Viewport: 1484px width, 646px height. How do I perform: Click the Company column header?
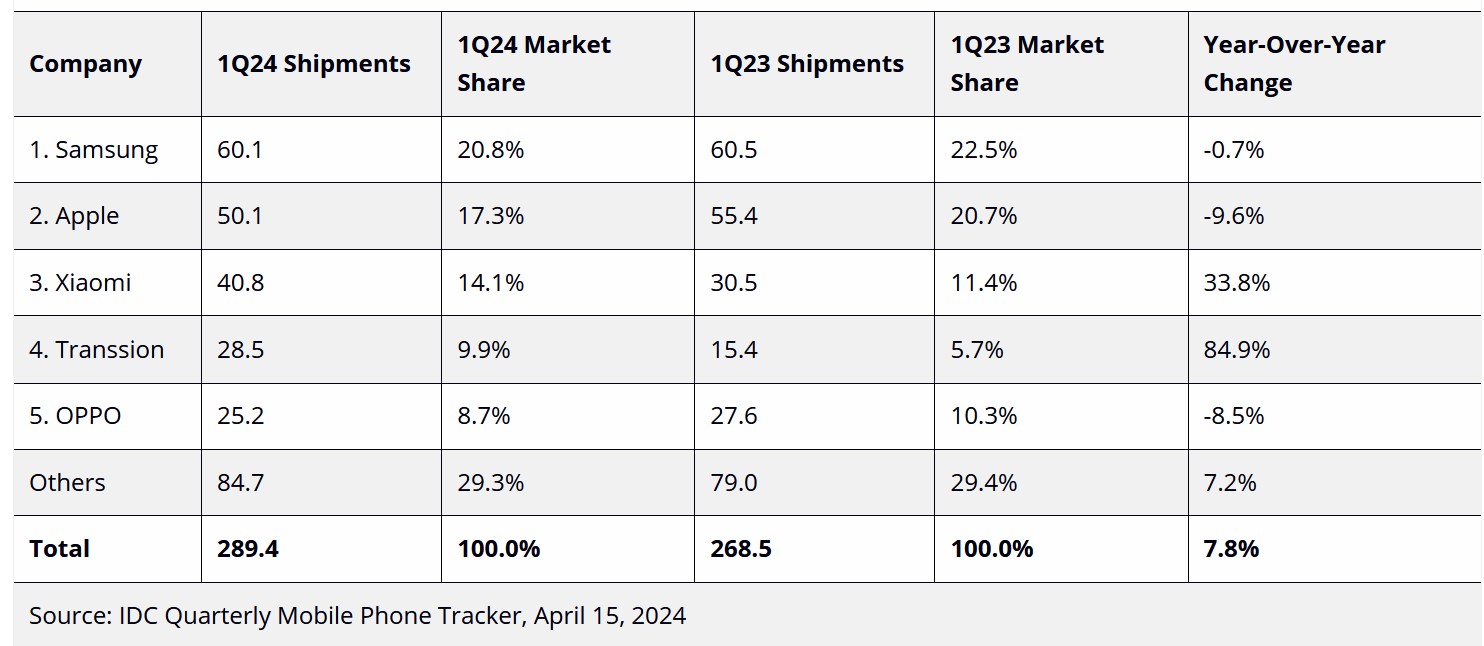click(x=85, y=64)
